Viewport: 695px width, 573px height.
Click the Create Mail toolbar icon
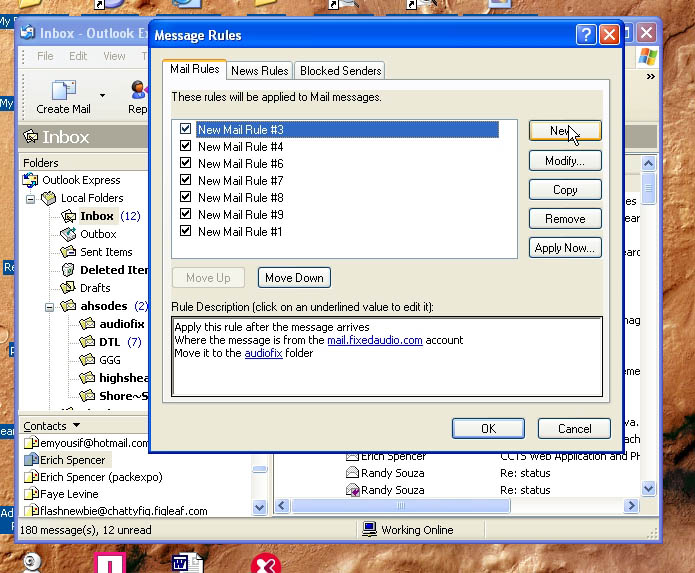click(x=63, y=90)
